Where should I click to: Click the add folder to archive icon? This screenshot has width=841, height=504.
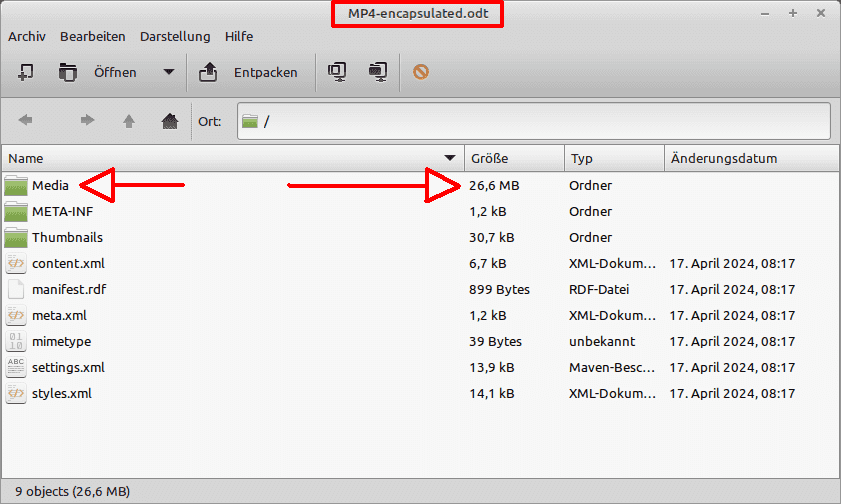(377, 72)
